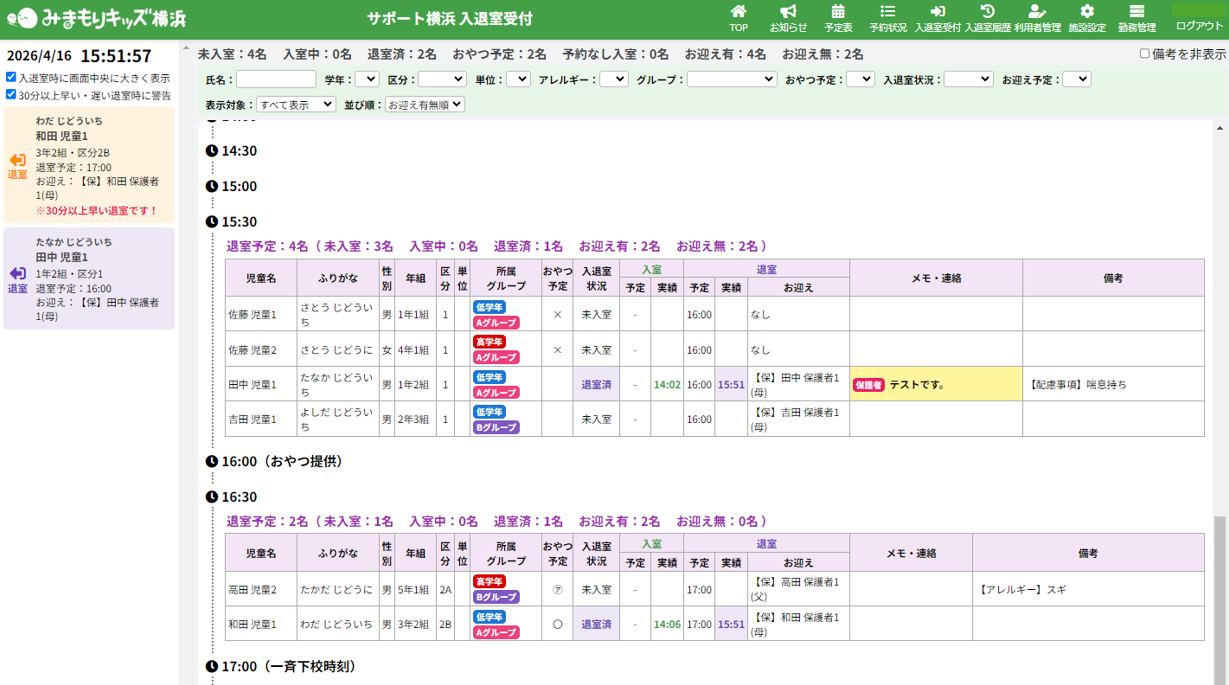1229x685 pixels.
Task: Click the 予約状況 list icon
Action: 887,12
